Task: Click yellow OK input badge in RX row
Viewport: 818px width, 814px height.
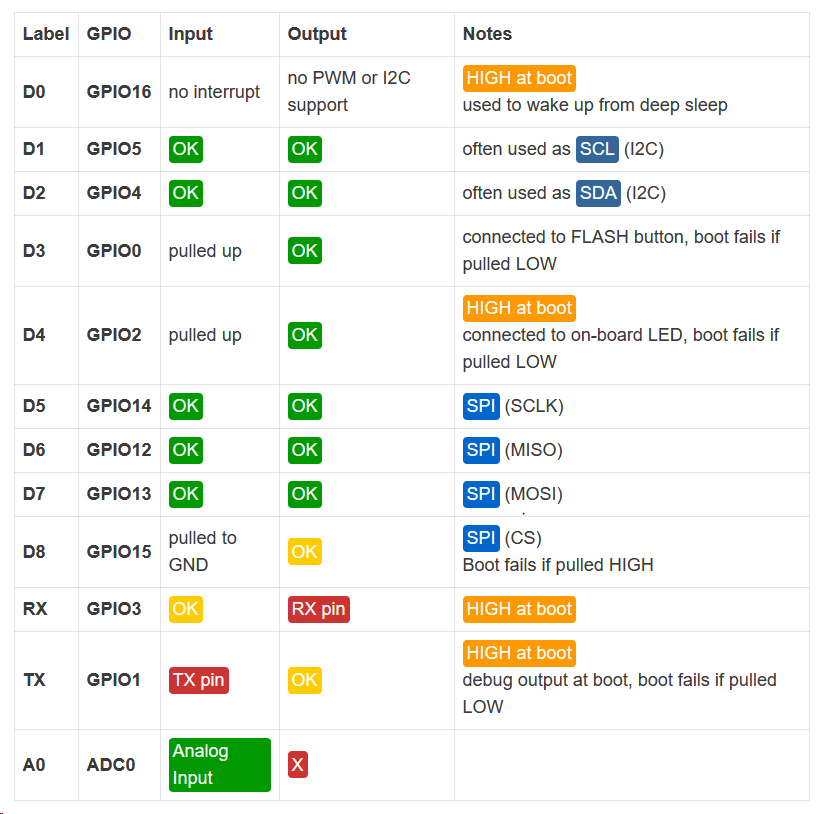Action: click(x=186, y=609)
